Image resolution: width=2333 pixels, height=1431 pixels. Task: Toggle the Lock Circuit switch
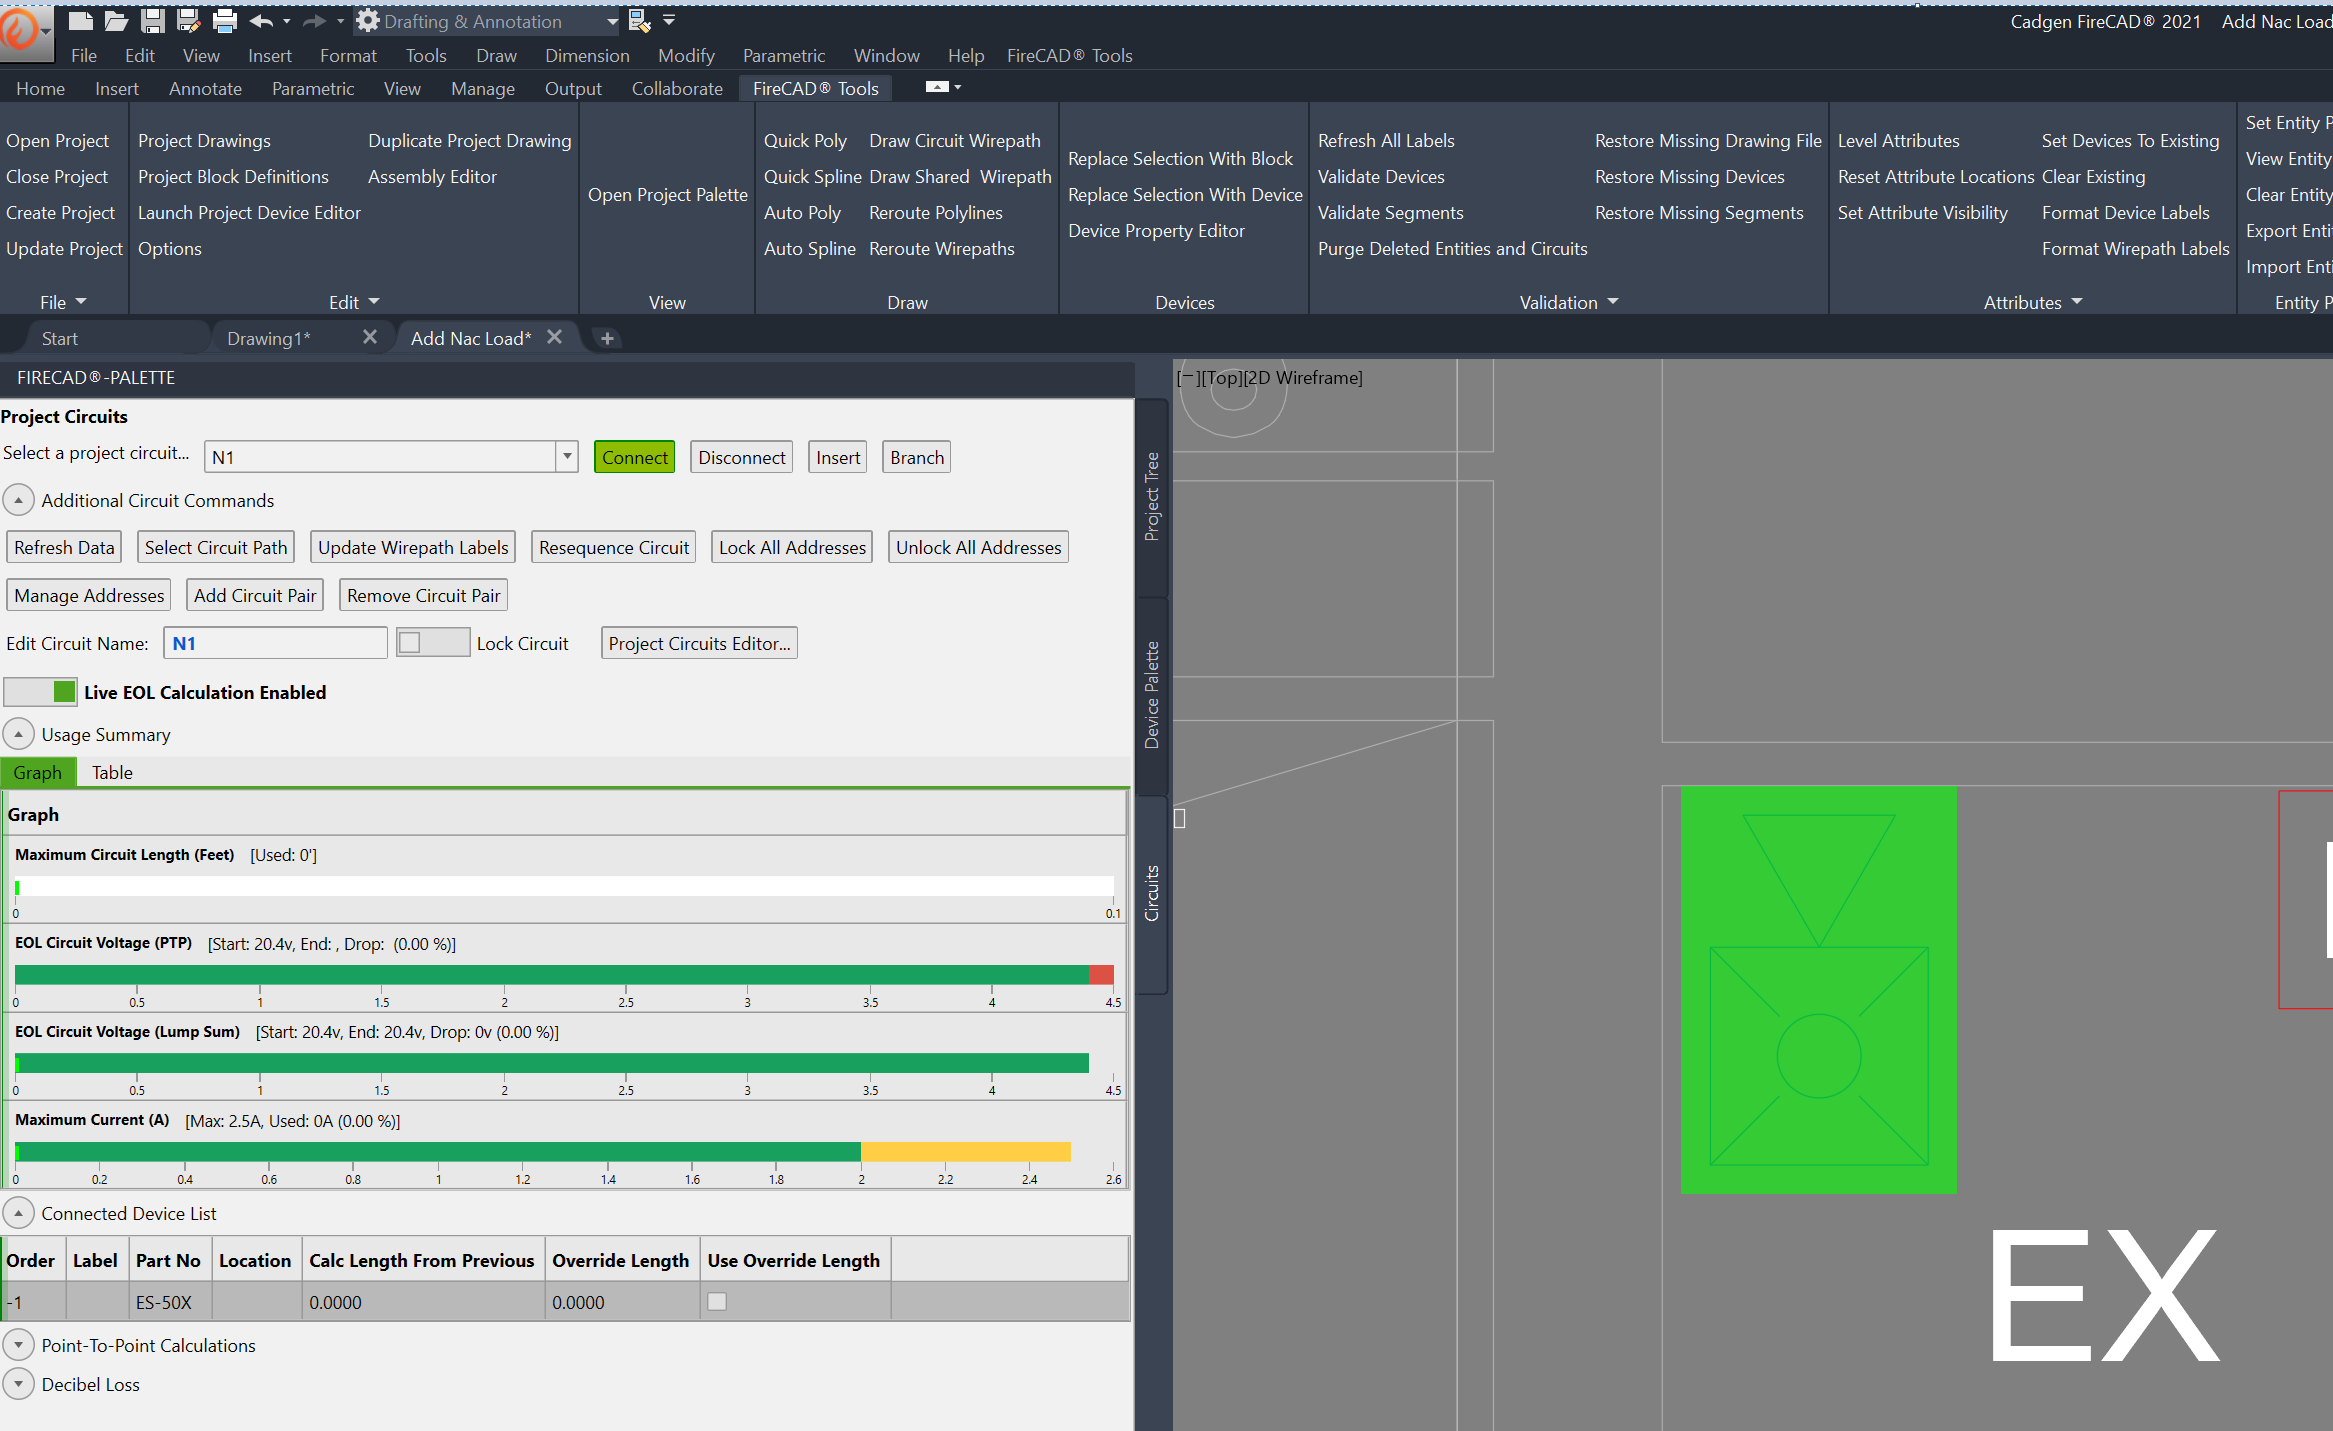(x=433, y=643)
